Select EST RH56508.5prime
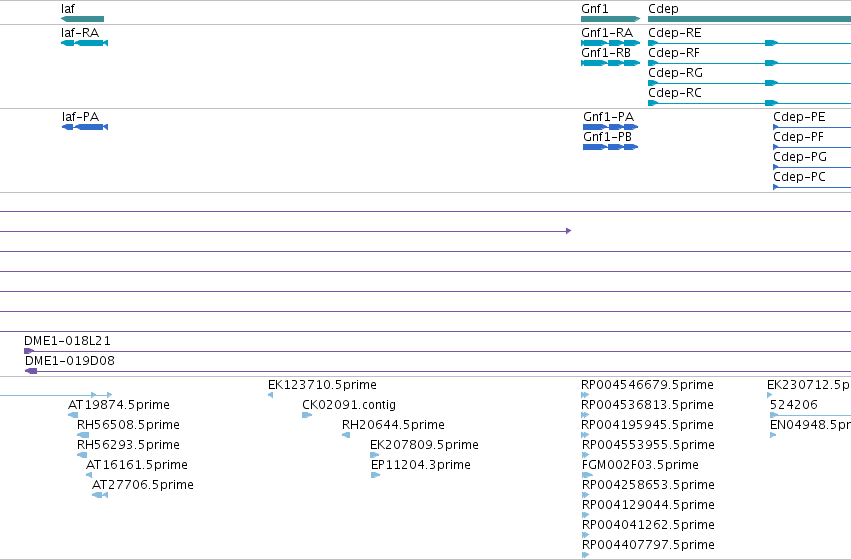This screenshot has width=851, height=560. 83,435
